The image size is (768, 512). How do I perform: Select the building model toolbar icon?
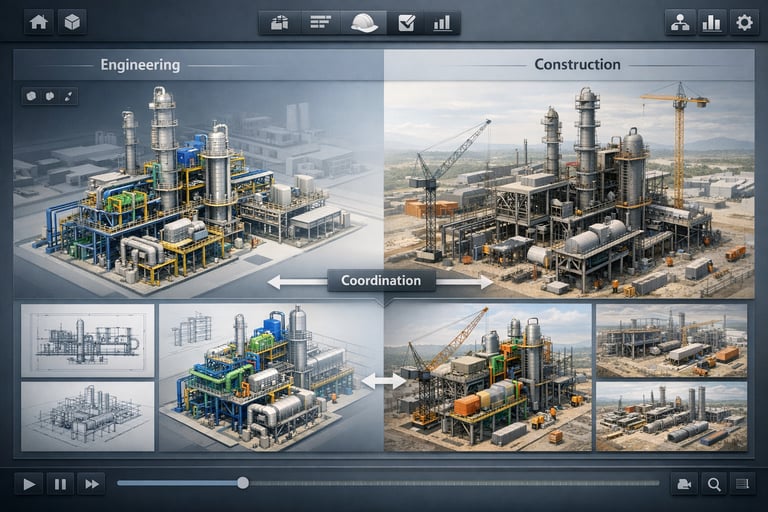280,23
